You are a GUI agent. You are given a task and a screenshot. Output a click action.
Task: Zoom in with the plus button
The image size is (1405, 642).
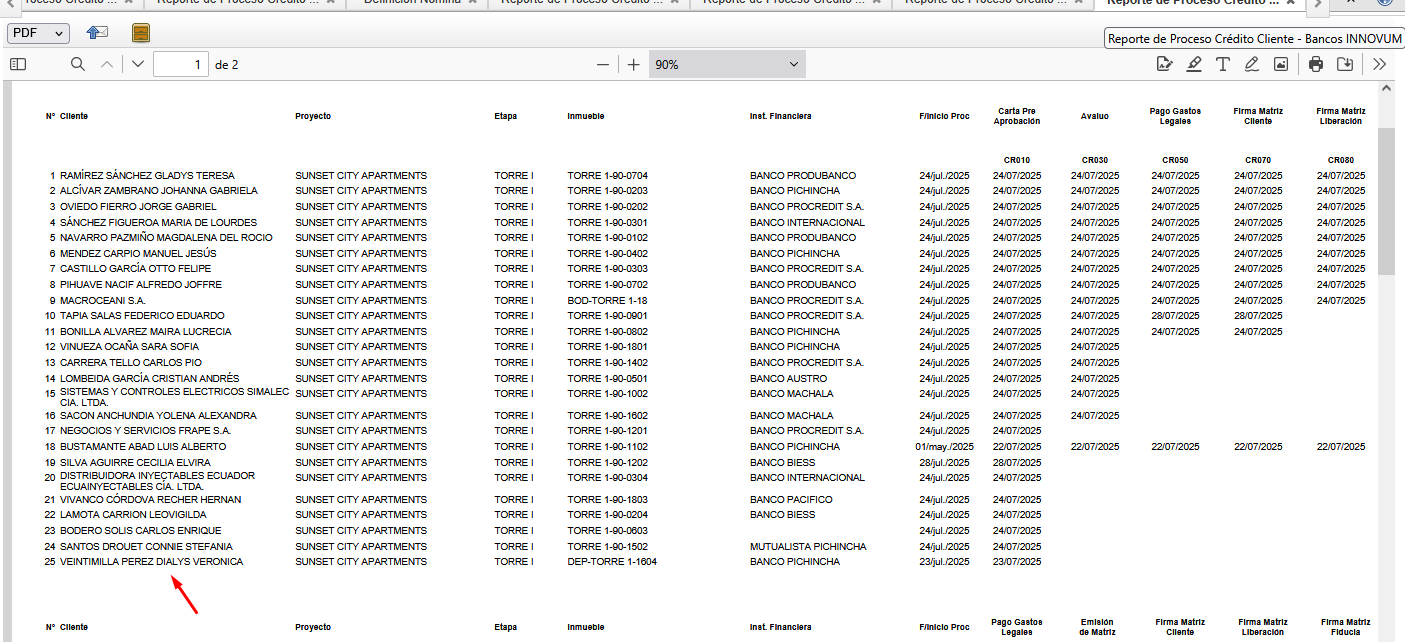pos(633,64)
